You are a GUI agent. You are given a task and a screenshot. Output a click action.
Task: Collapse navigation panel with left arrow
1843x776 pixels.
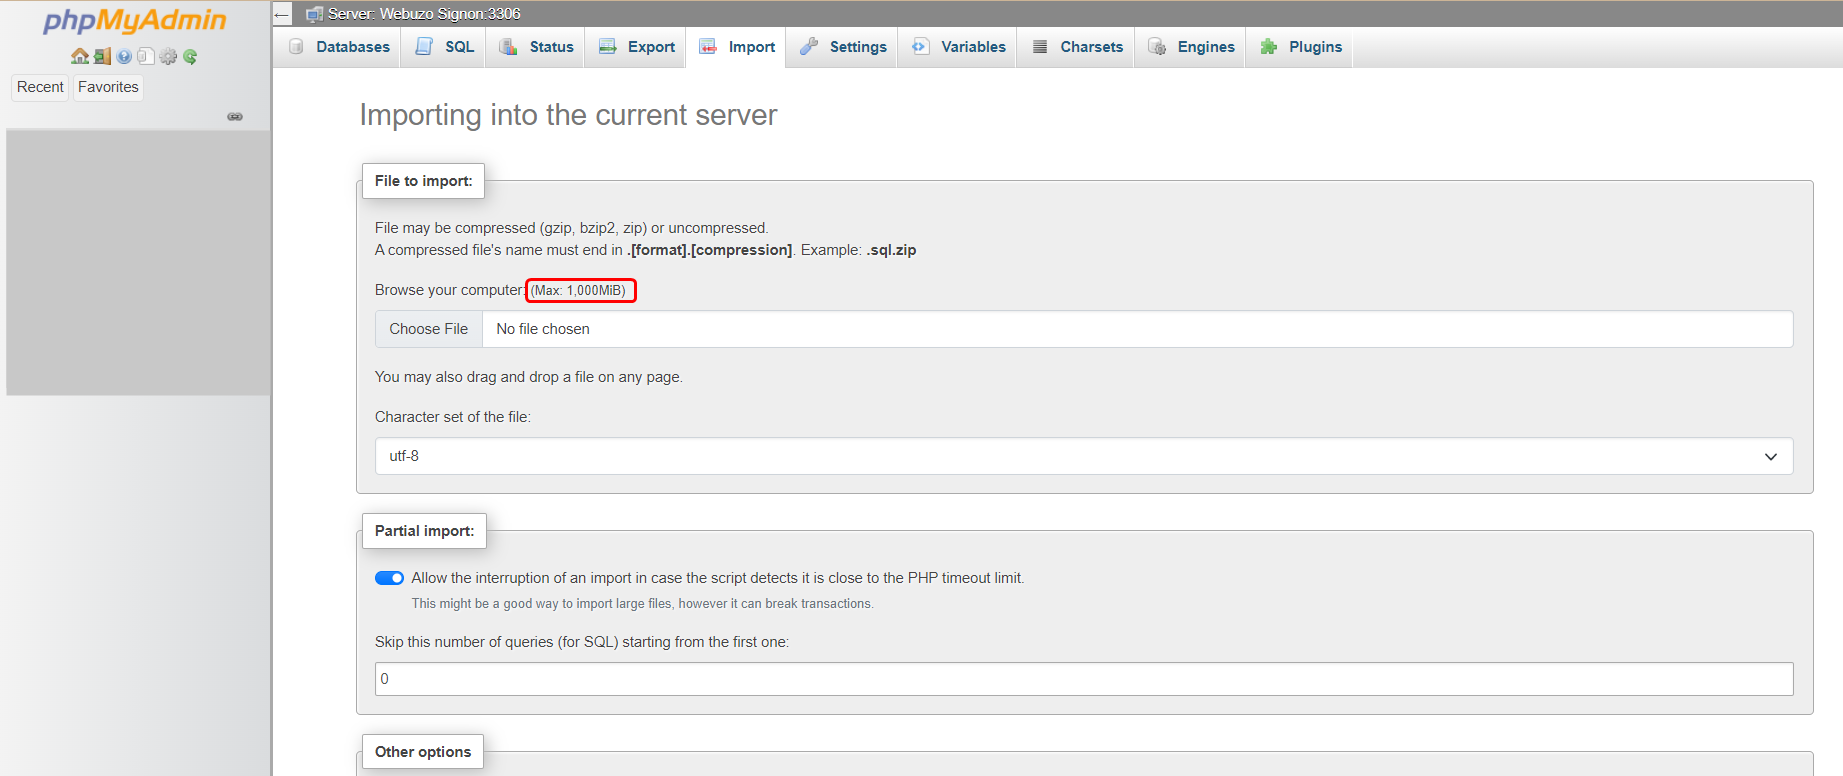click(x=282, y=14)
